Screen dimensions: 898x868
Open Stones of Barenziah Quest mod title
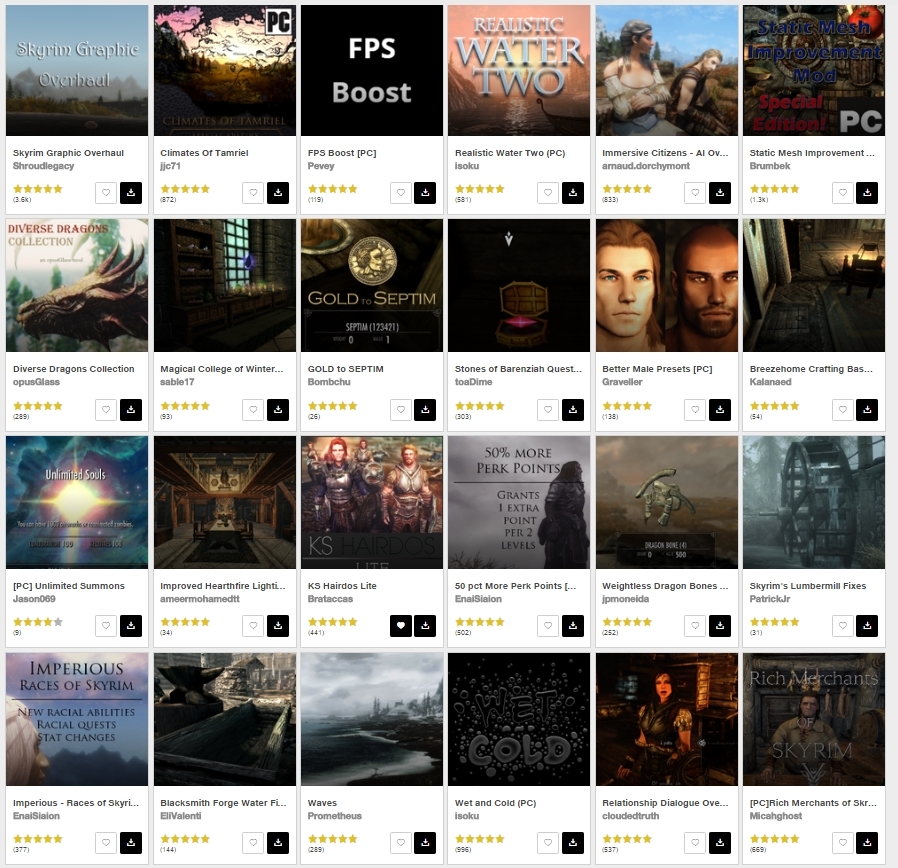pos(518,369)
